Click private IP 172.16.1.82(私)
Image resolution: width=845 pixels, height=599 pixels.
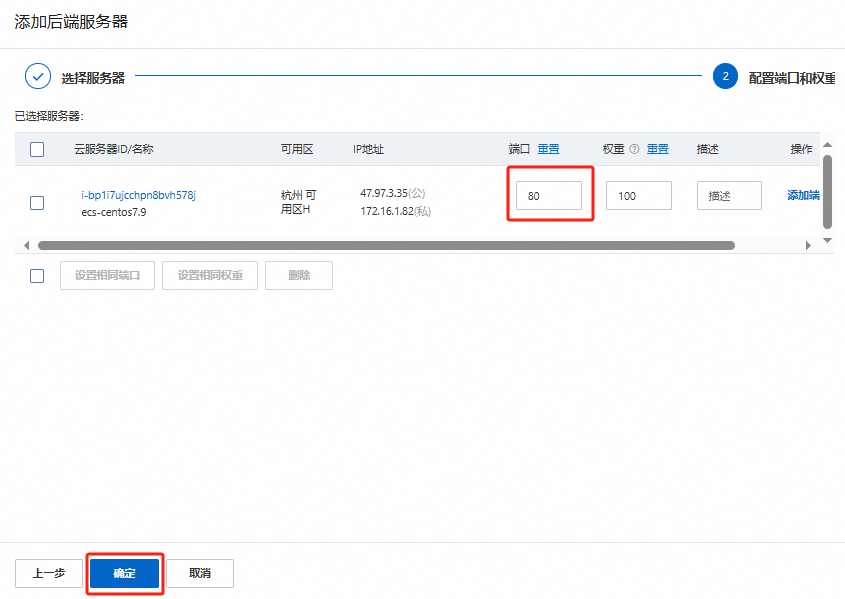396,211
